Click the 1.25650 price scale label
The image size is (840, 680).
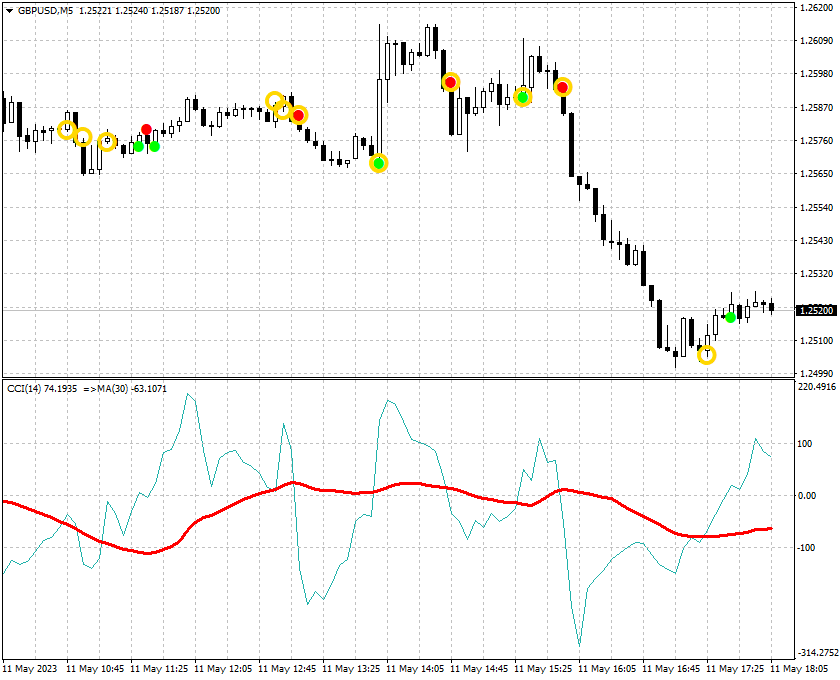[x=816, y=174]
